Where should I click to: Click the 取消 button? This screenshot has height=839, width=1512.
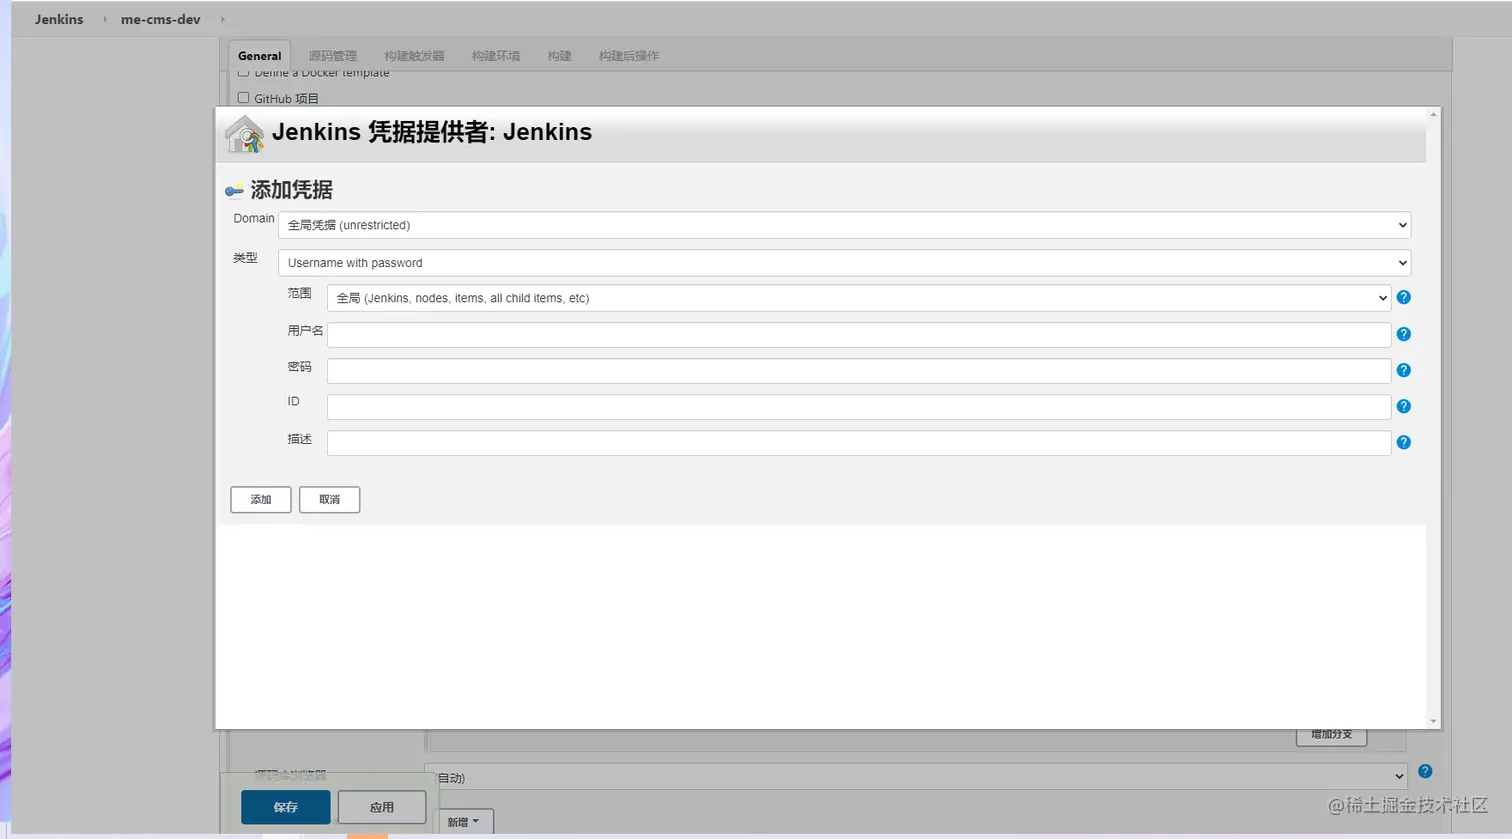tap(330, 500)
